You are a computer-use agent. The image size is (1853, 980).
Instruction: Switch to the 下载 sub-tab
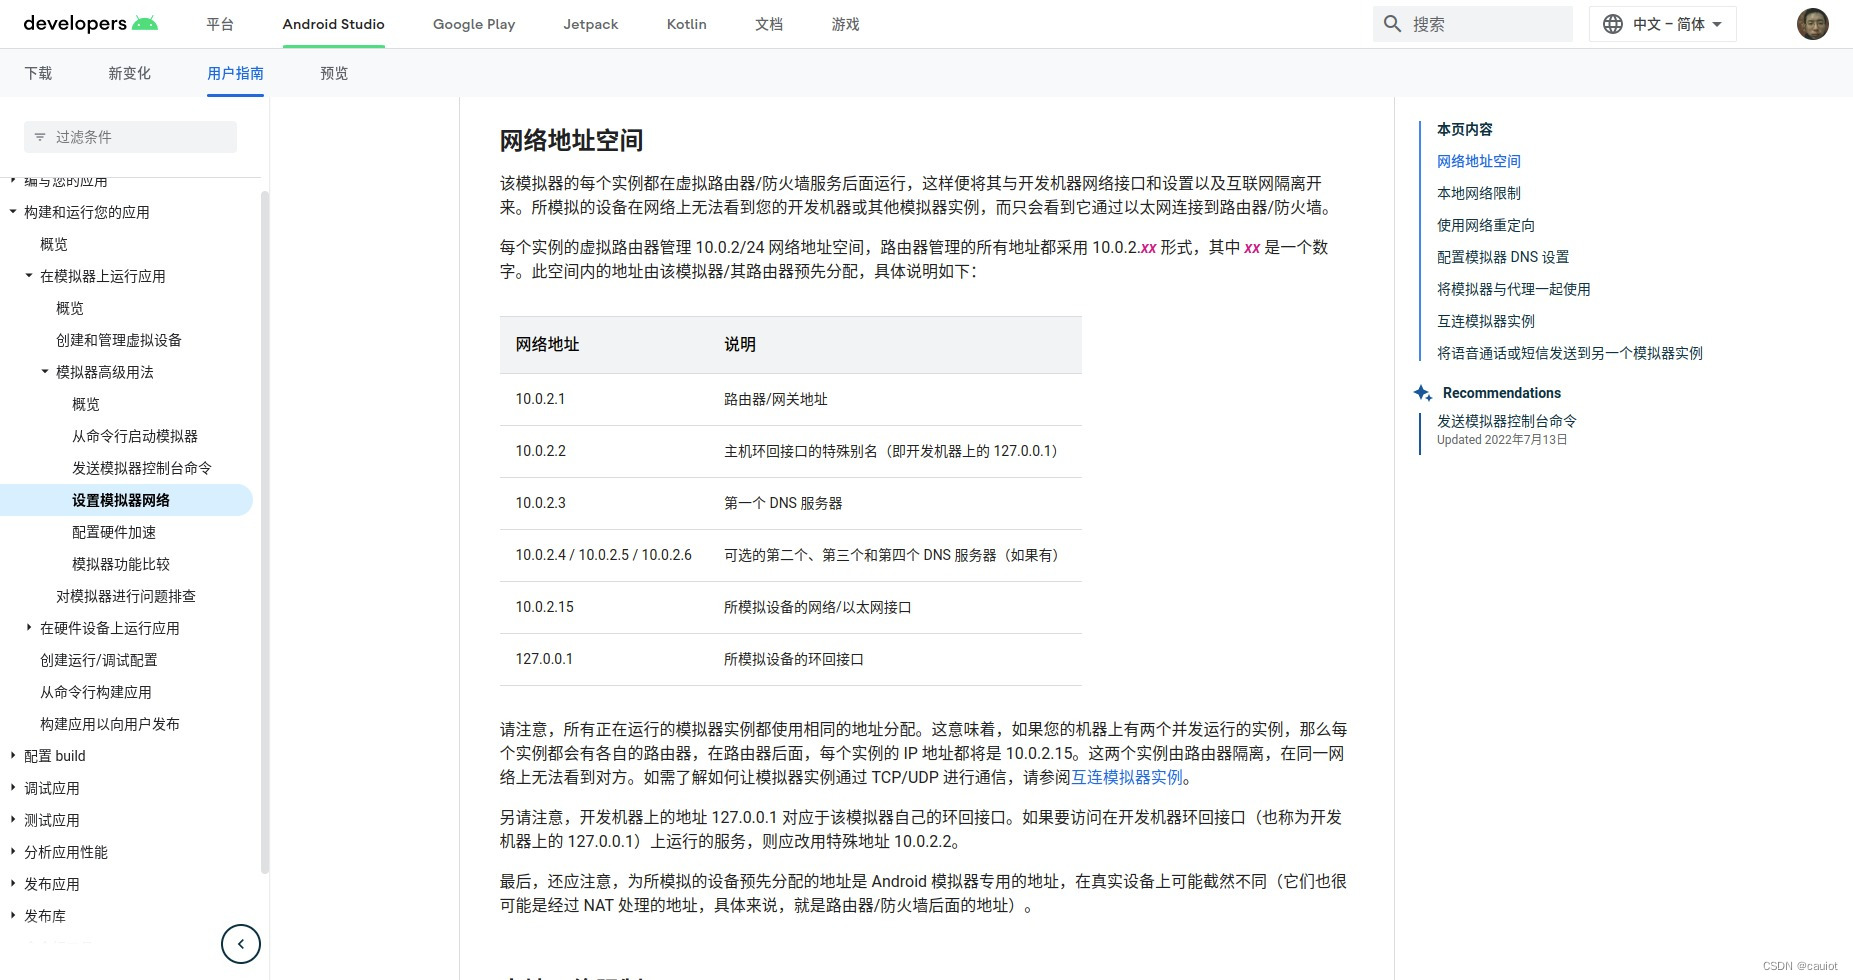[38, 73]
